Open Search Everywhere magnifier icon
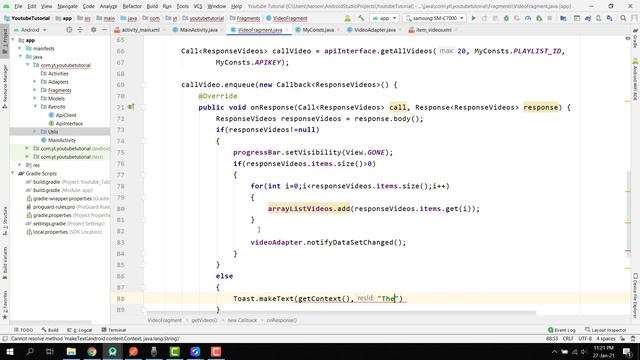 623,18
